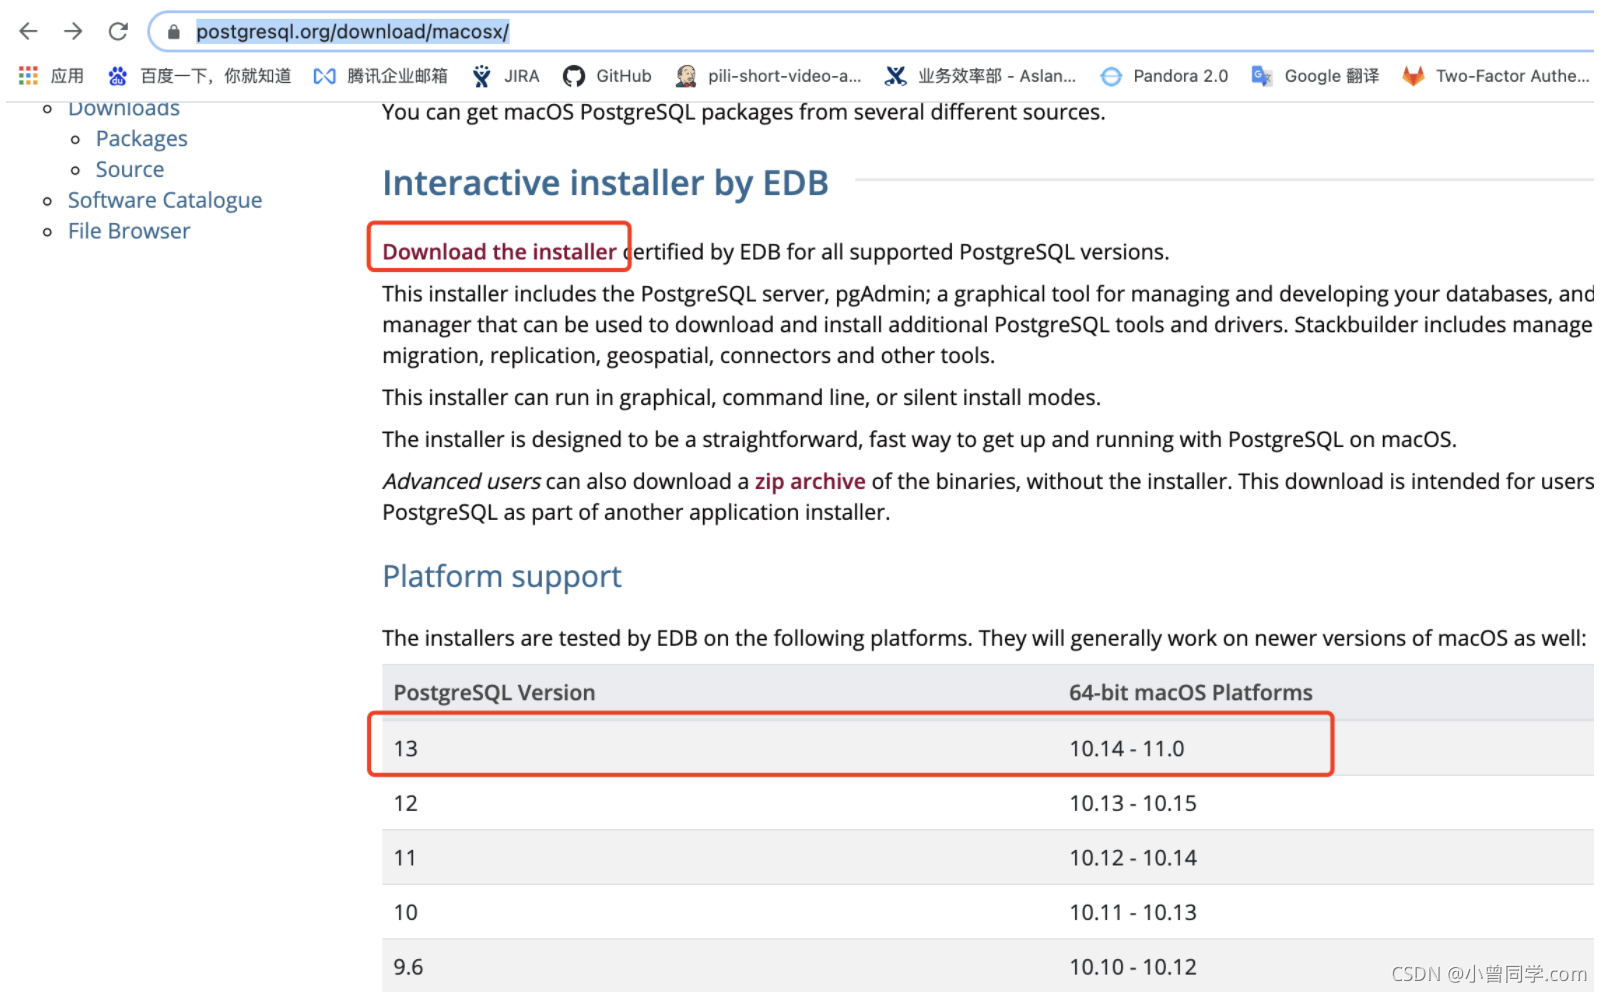This screenshot has width=1602, height=992.
Task: Click the Interactive installer by EDB heading
Action: coord(605,183)
